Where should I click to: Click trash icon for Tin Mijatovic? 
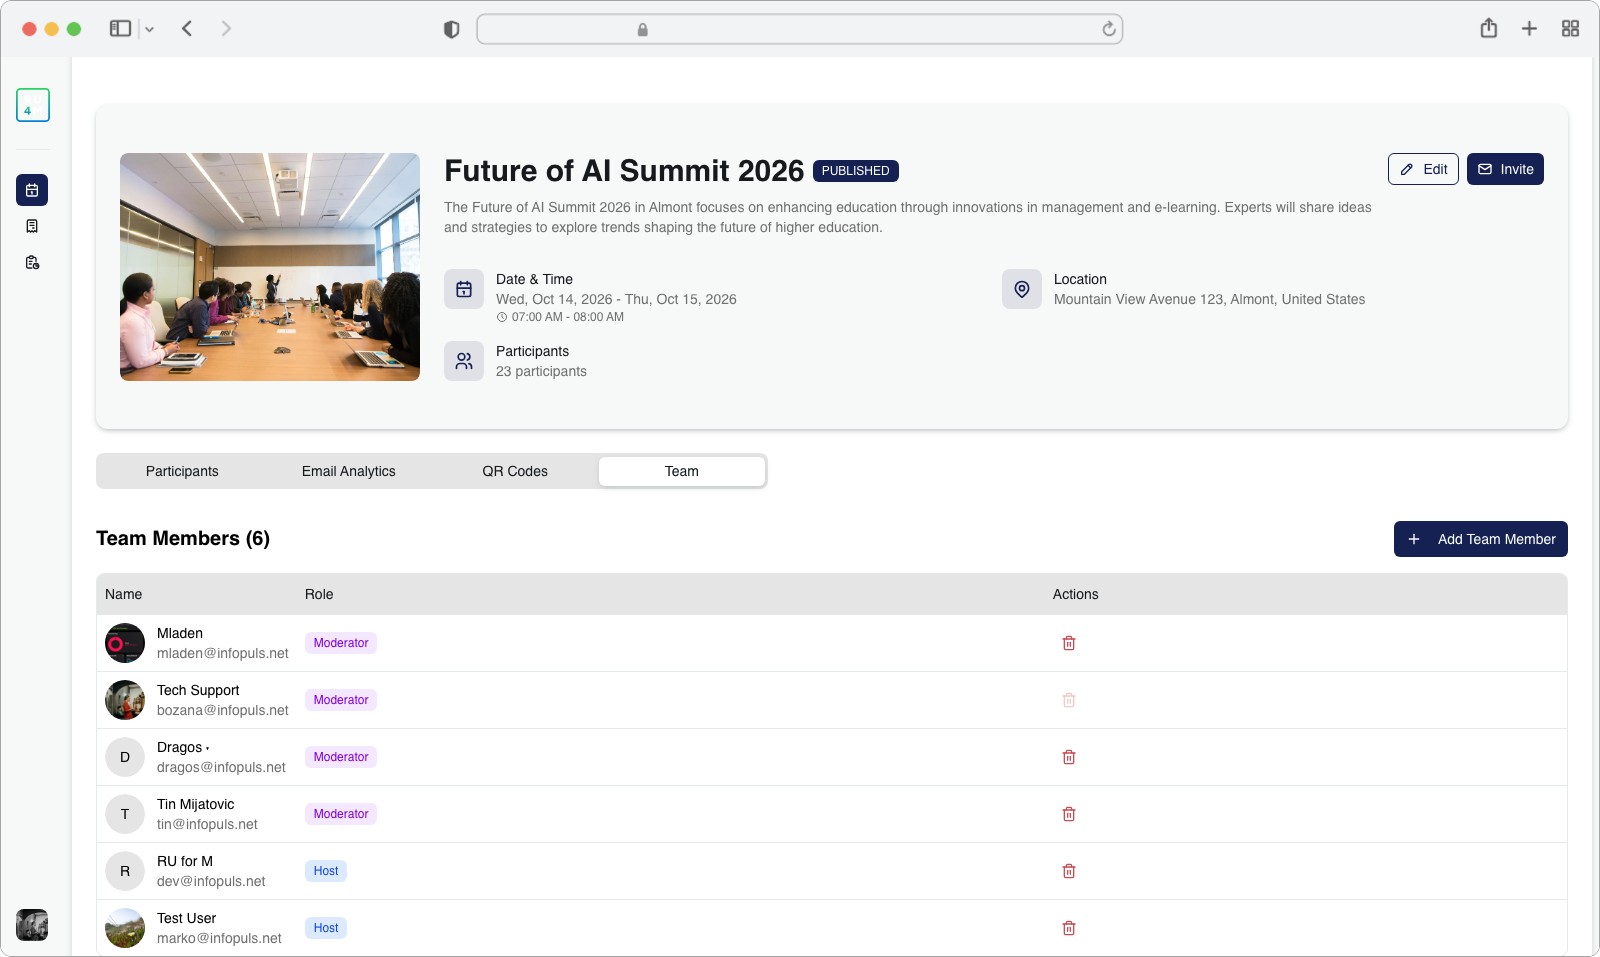tap(1068, 814)
